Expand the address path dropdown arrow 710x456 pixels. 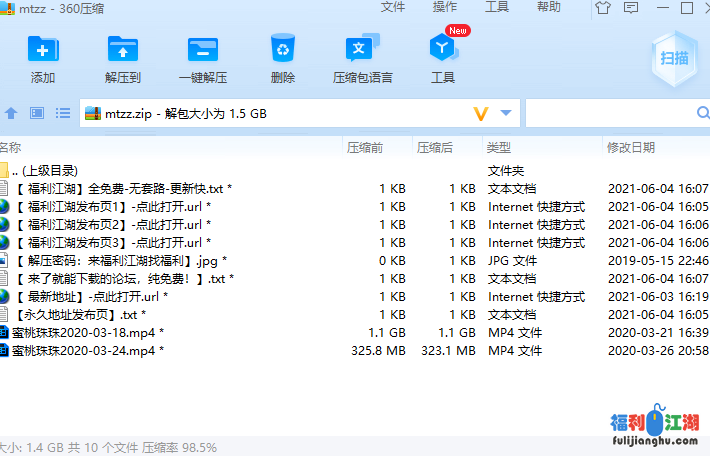(506, 114)
